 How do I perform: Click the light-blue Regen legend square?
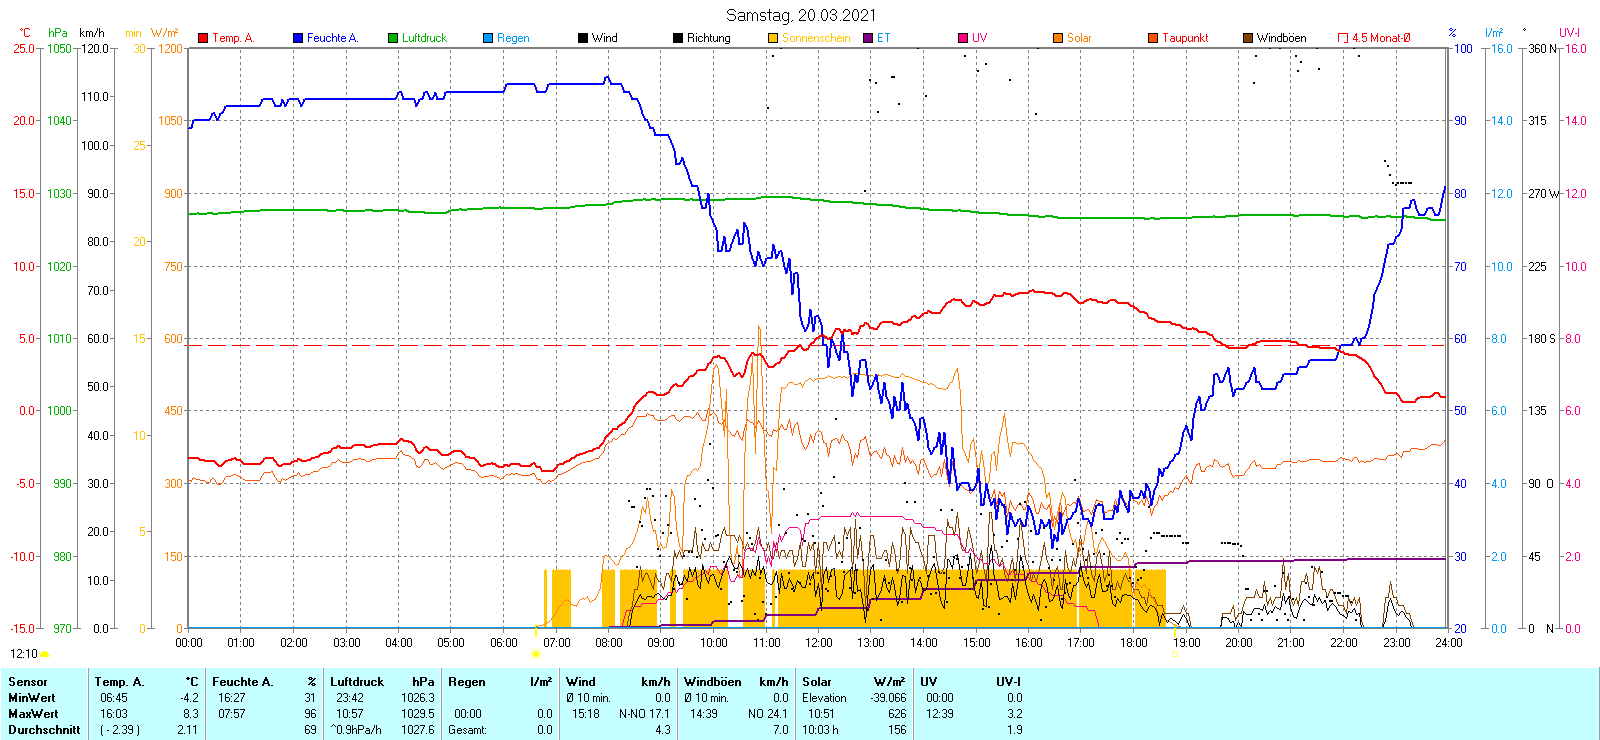pos(488,38)
